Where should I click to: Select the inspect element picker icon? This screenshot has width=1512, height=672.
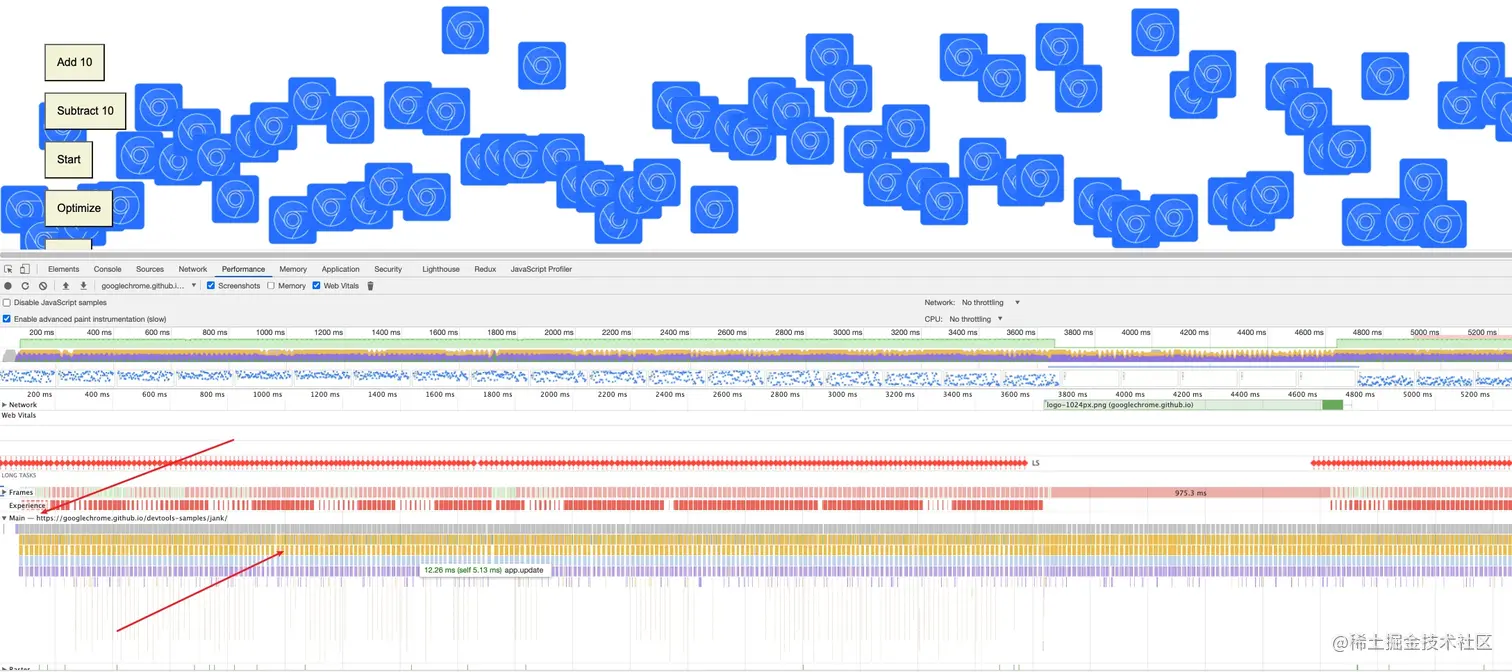(x=8, y=269)
